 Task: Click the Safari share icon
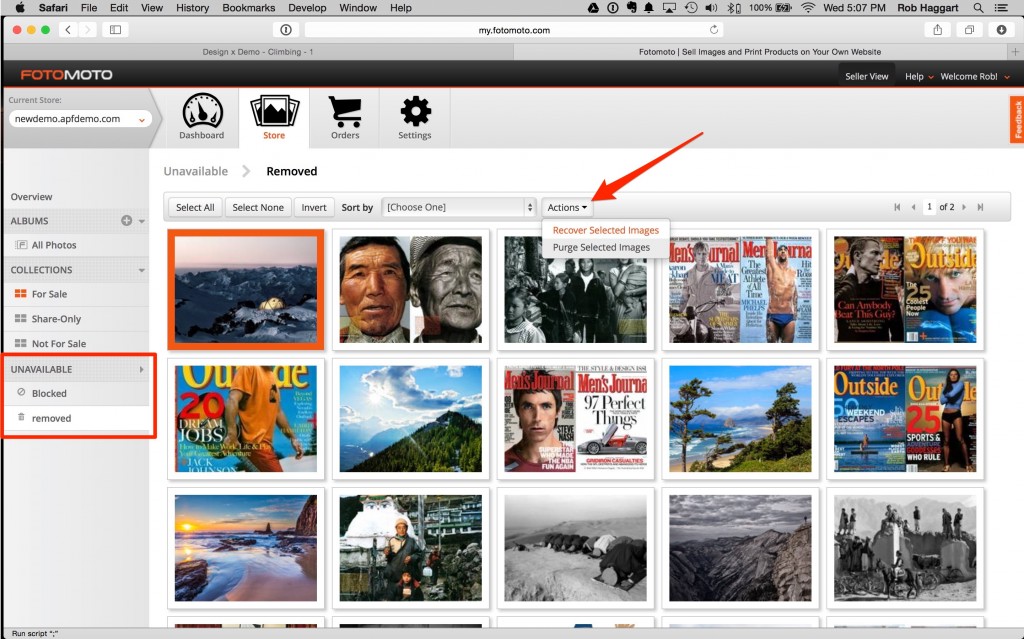click(x=938, y=29)
